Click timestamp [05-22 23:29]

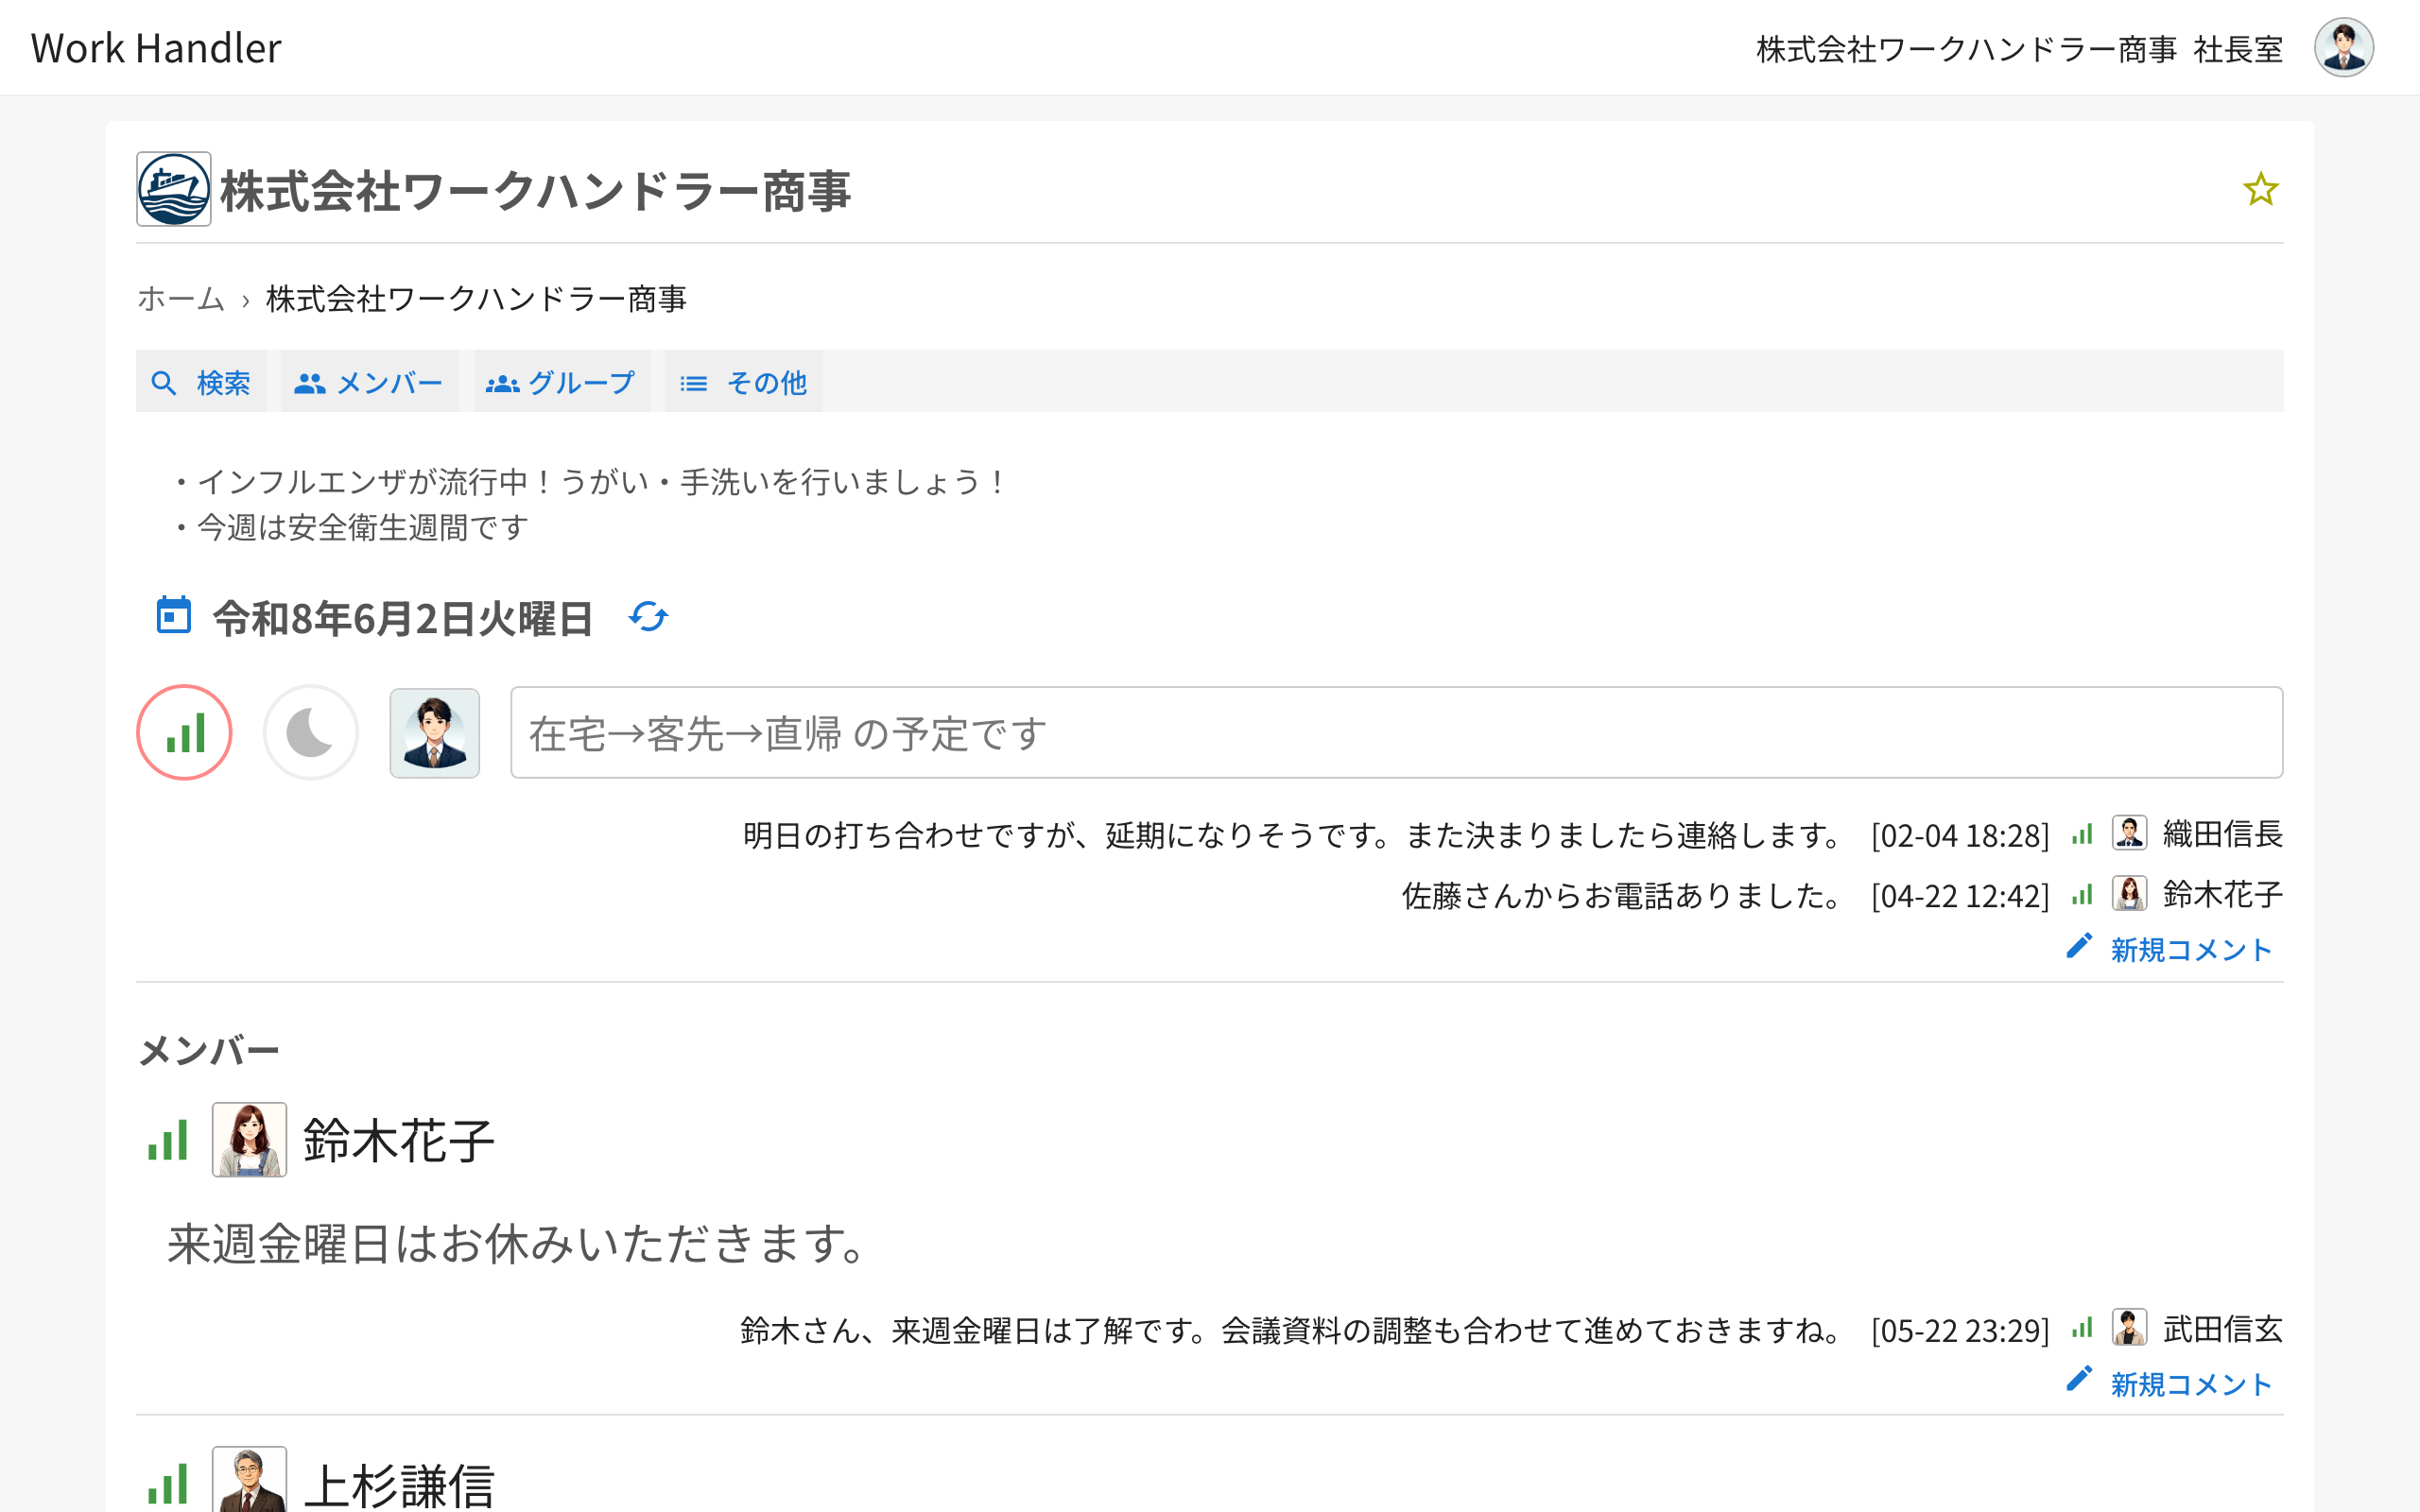pos(1960,1330)
